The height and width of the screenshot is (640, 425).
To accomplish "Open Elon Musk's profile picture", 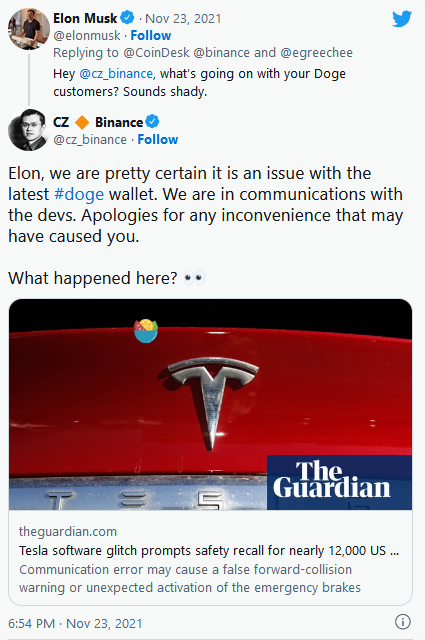I will point(29,29).
